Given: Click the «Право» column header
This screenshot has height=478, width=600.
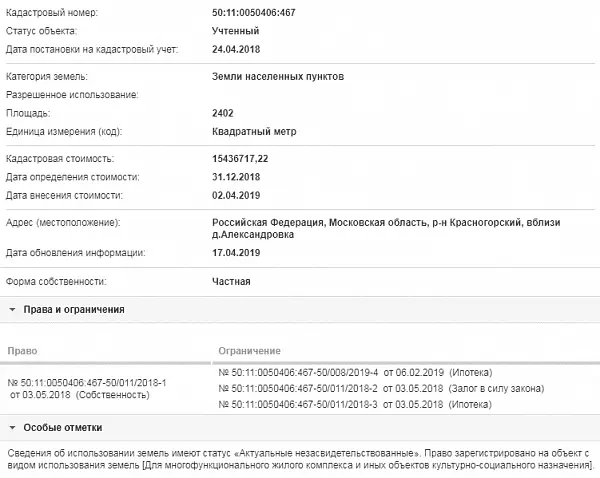Looking at the screenshot, I should tap(21, 352).
